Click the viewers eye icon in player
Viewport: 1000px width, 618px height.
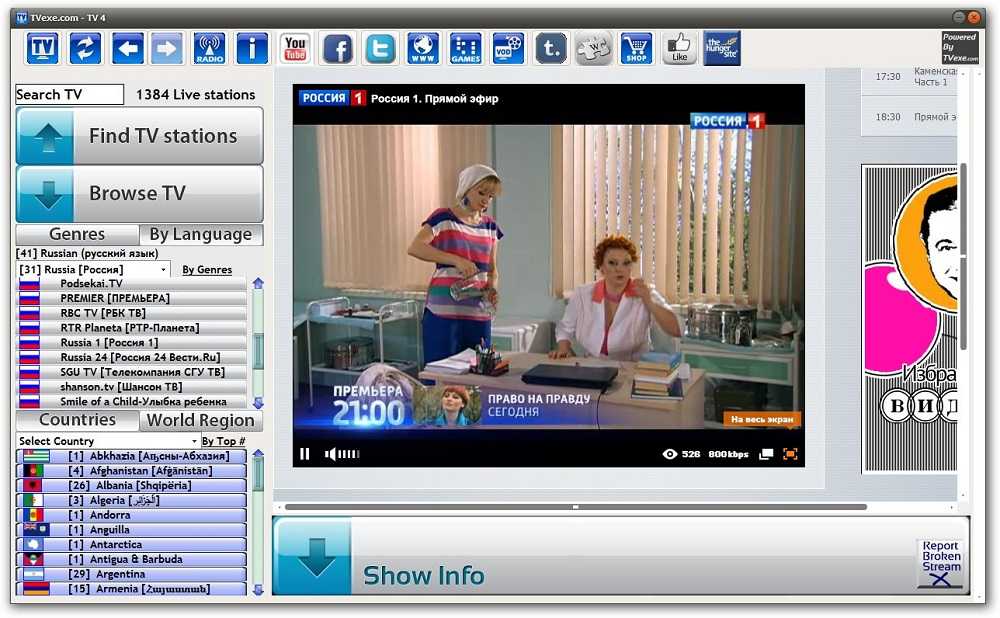(x=670, y=453)
